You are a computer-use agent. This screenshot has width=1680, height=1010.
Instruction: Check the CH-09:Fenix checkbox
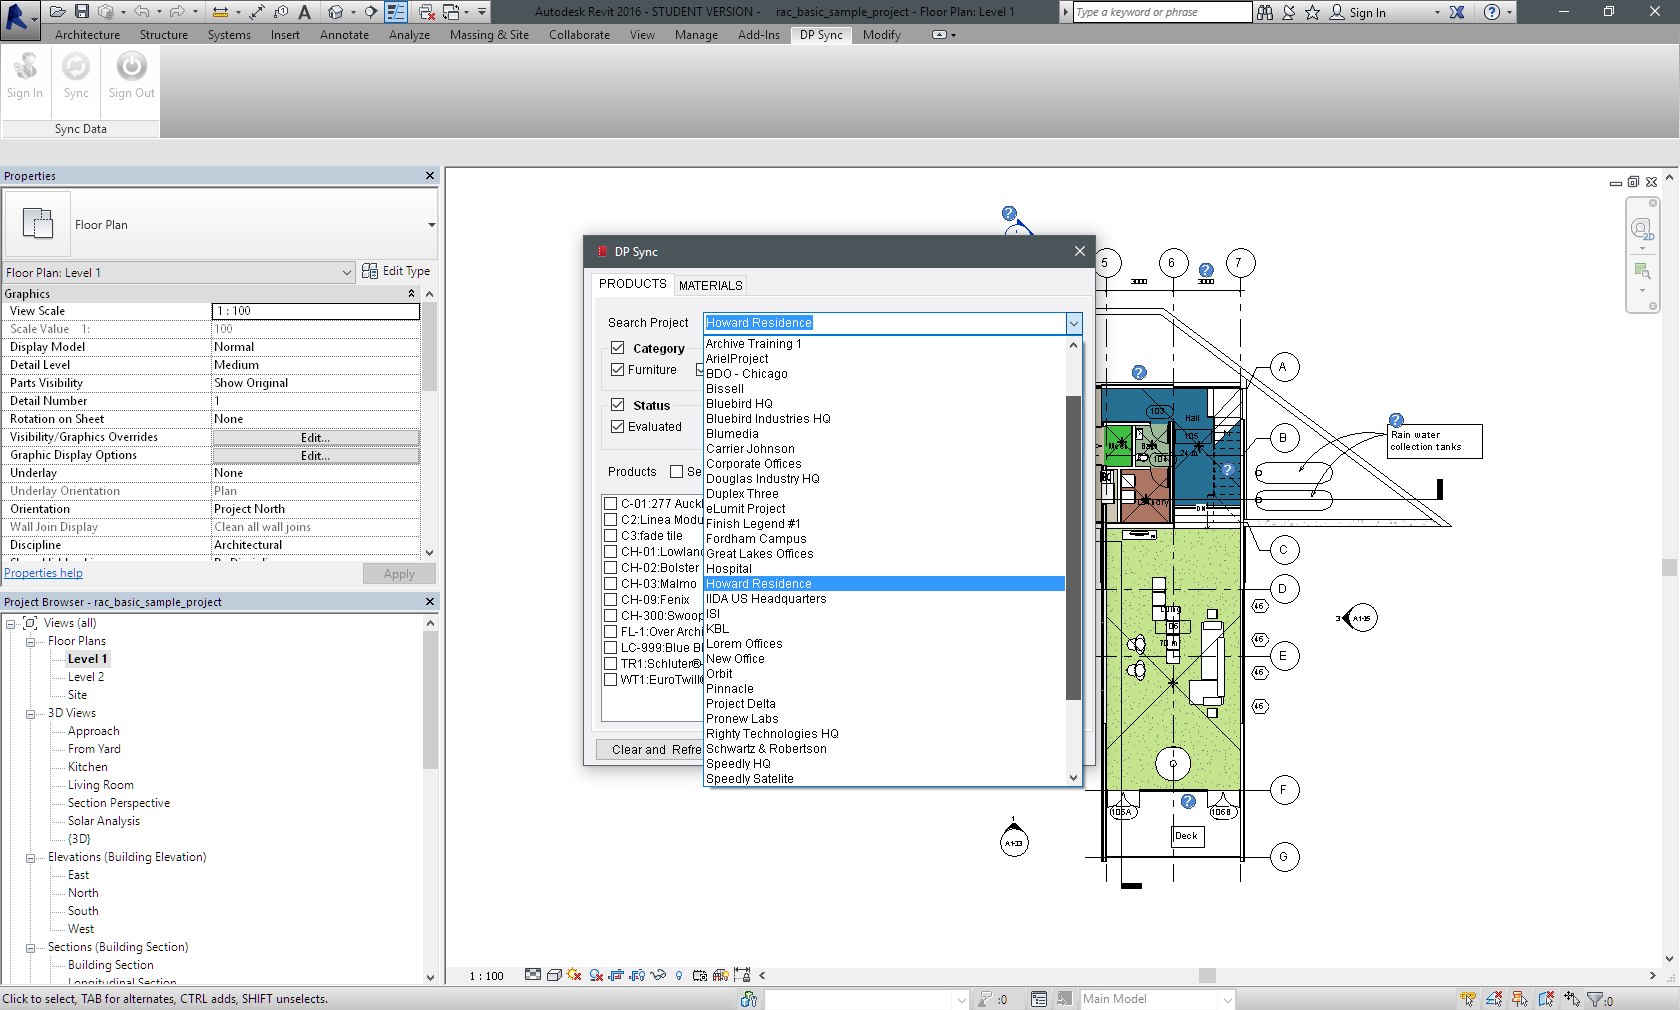click(610, 600)
